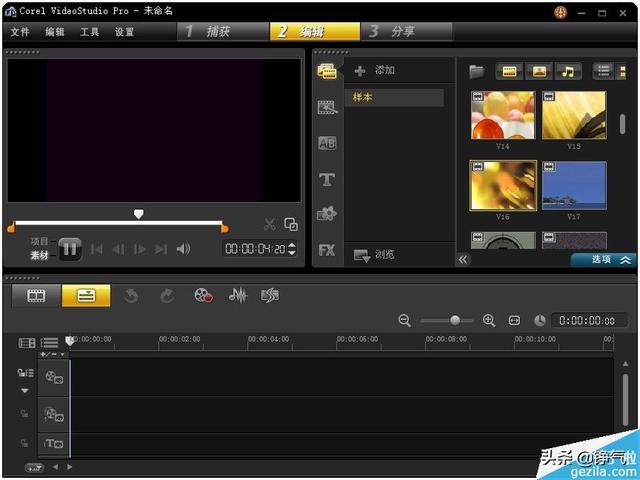Image resolution: width=640 pixels, height=480 pixels.
Task: Select the Title (T) library icon
Action: pyautogui.click(x=327, y=179)
